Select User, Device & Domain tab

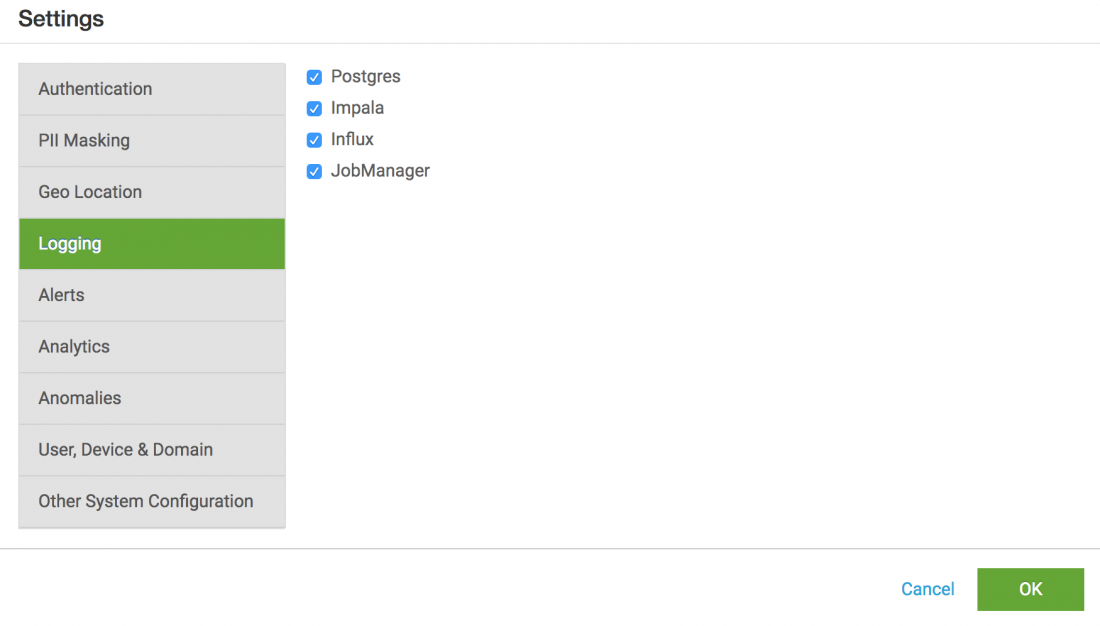click(x=152, y=450)
